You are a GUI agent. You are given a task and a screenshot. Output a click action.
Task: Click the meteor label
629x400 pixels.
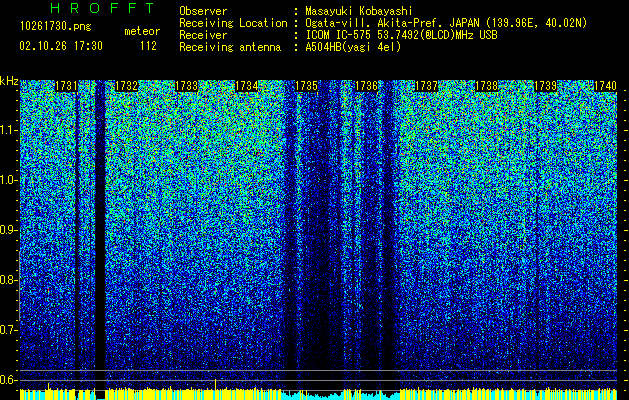tap(142, 31)
